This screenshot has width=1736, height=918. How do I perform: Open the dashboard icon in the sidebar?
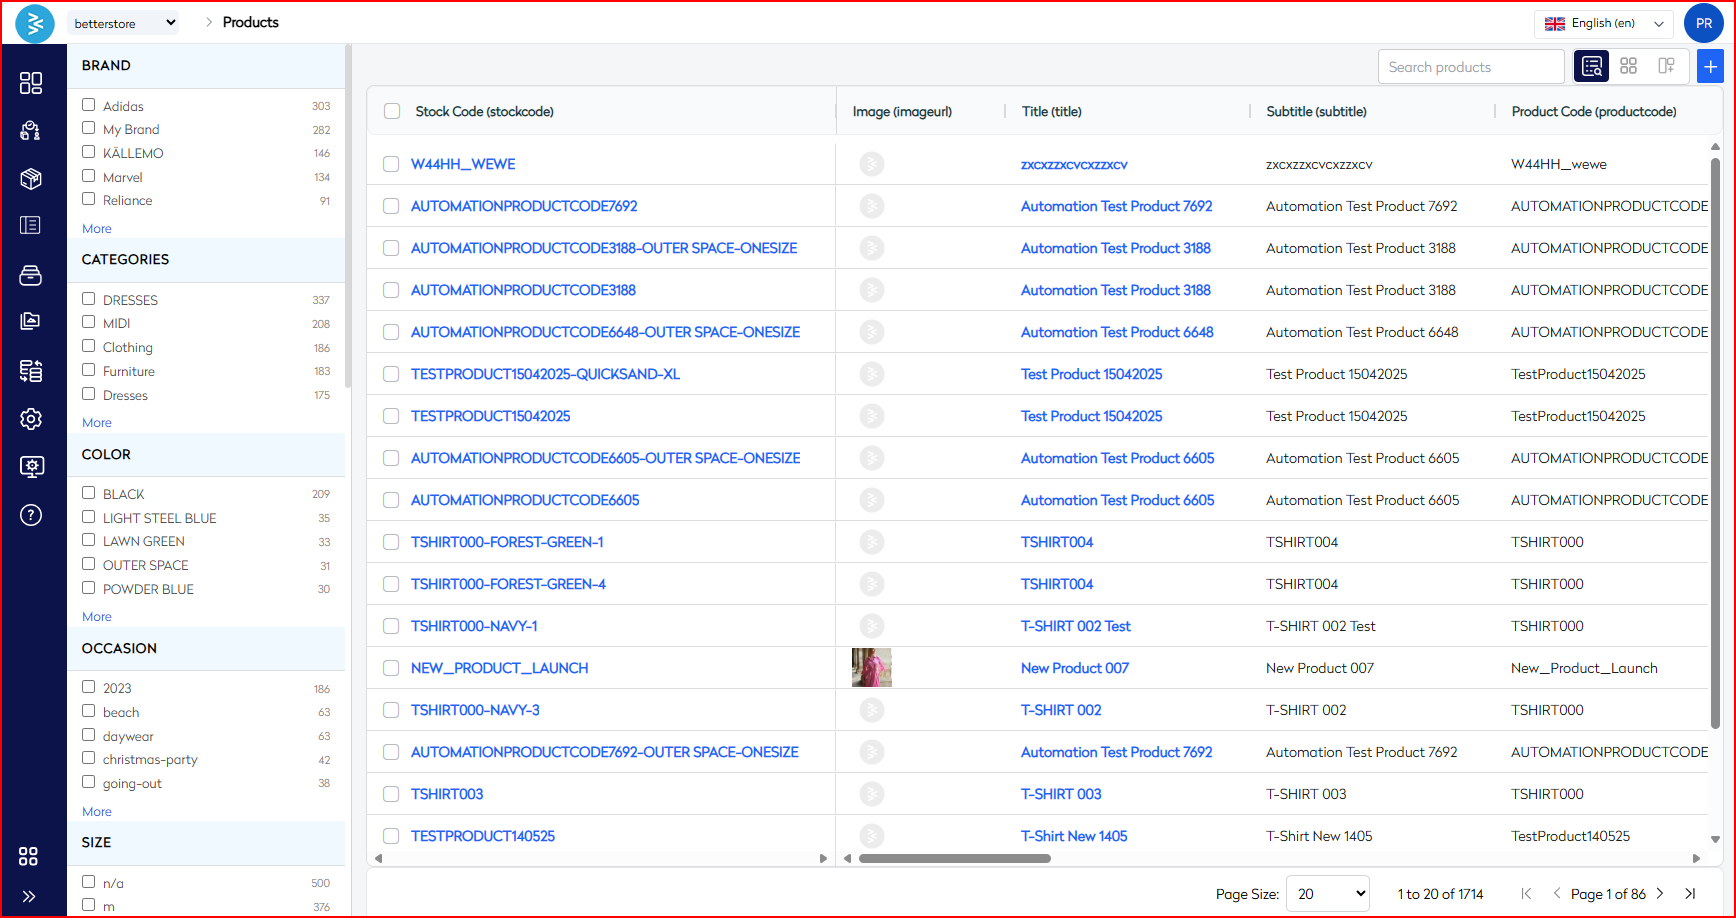31,83
